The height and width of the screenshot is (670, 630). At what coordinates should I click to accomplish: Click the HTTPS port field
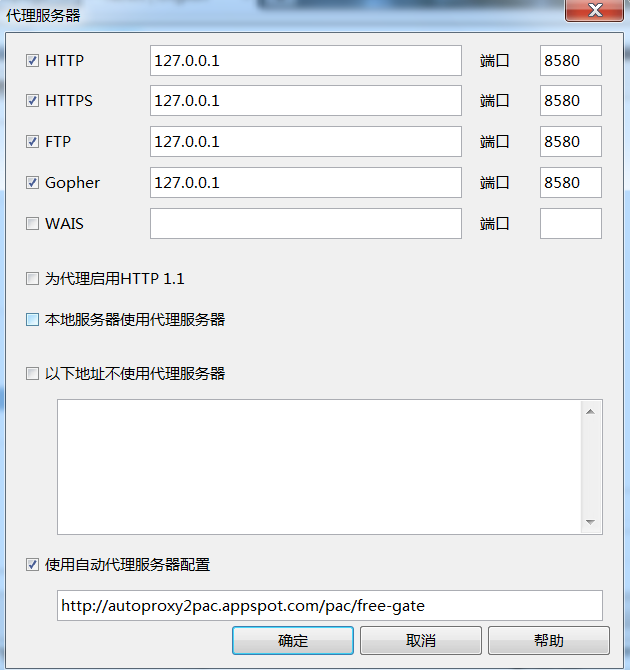click(571, 101)
